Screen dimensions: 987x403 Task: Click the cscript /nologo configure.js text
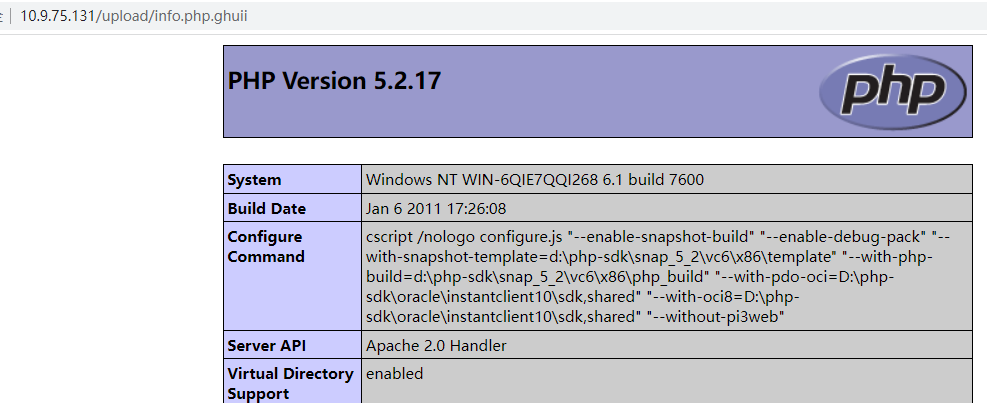(464, 237)
